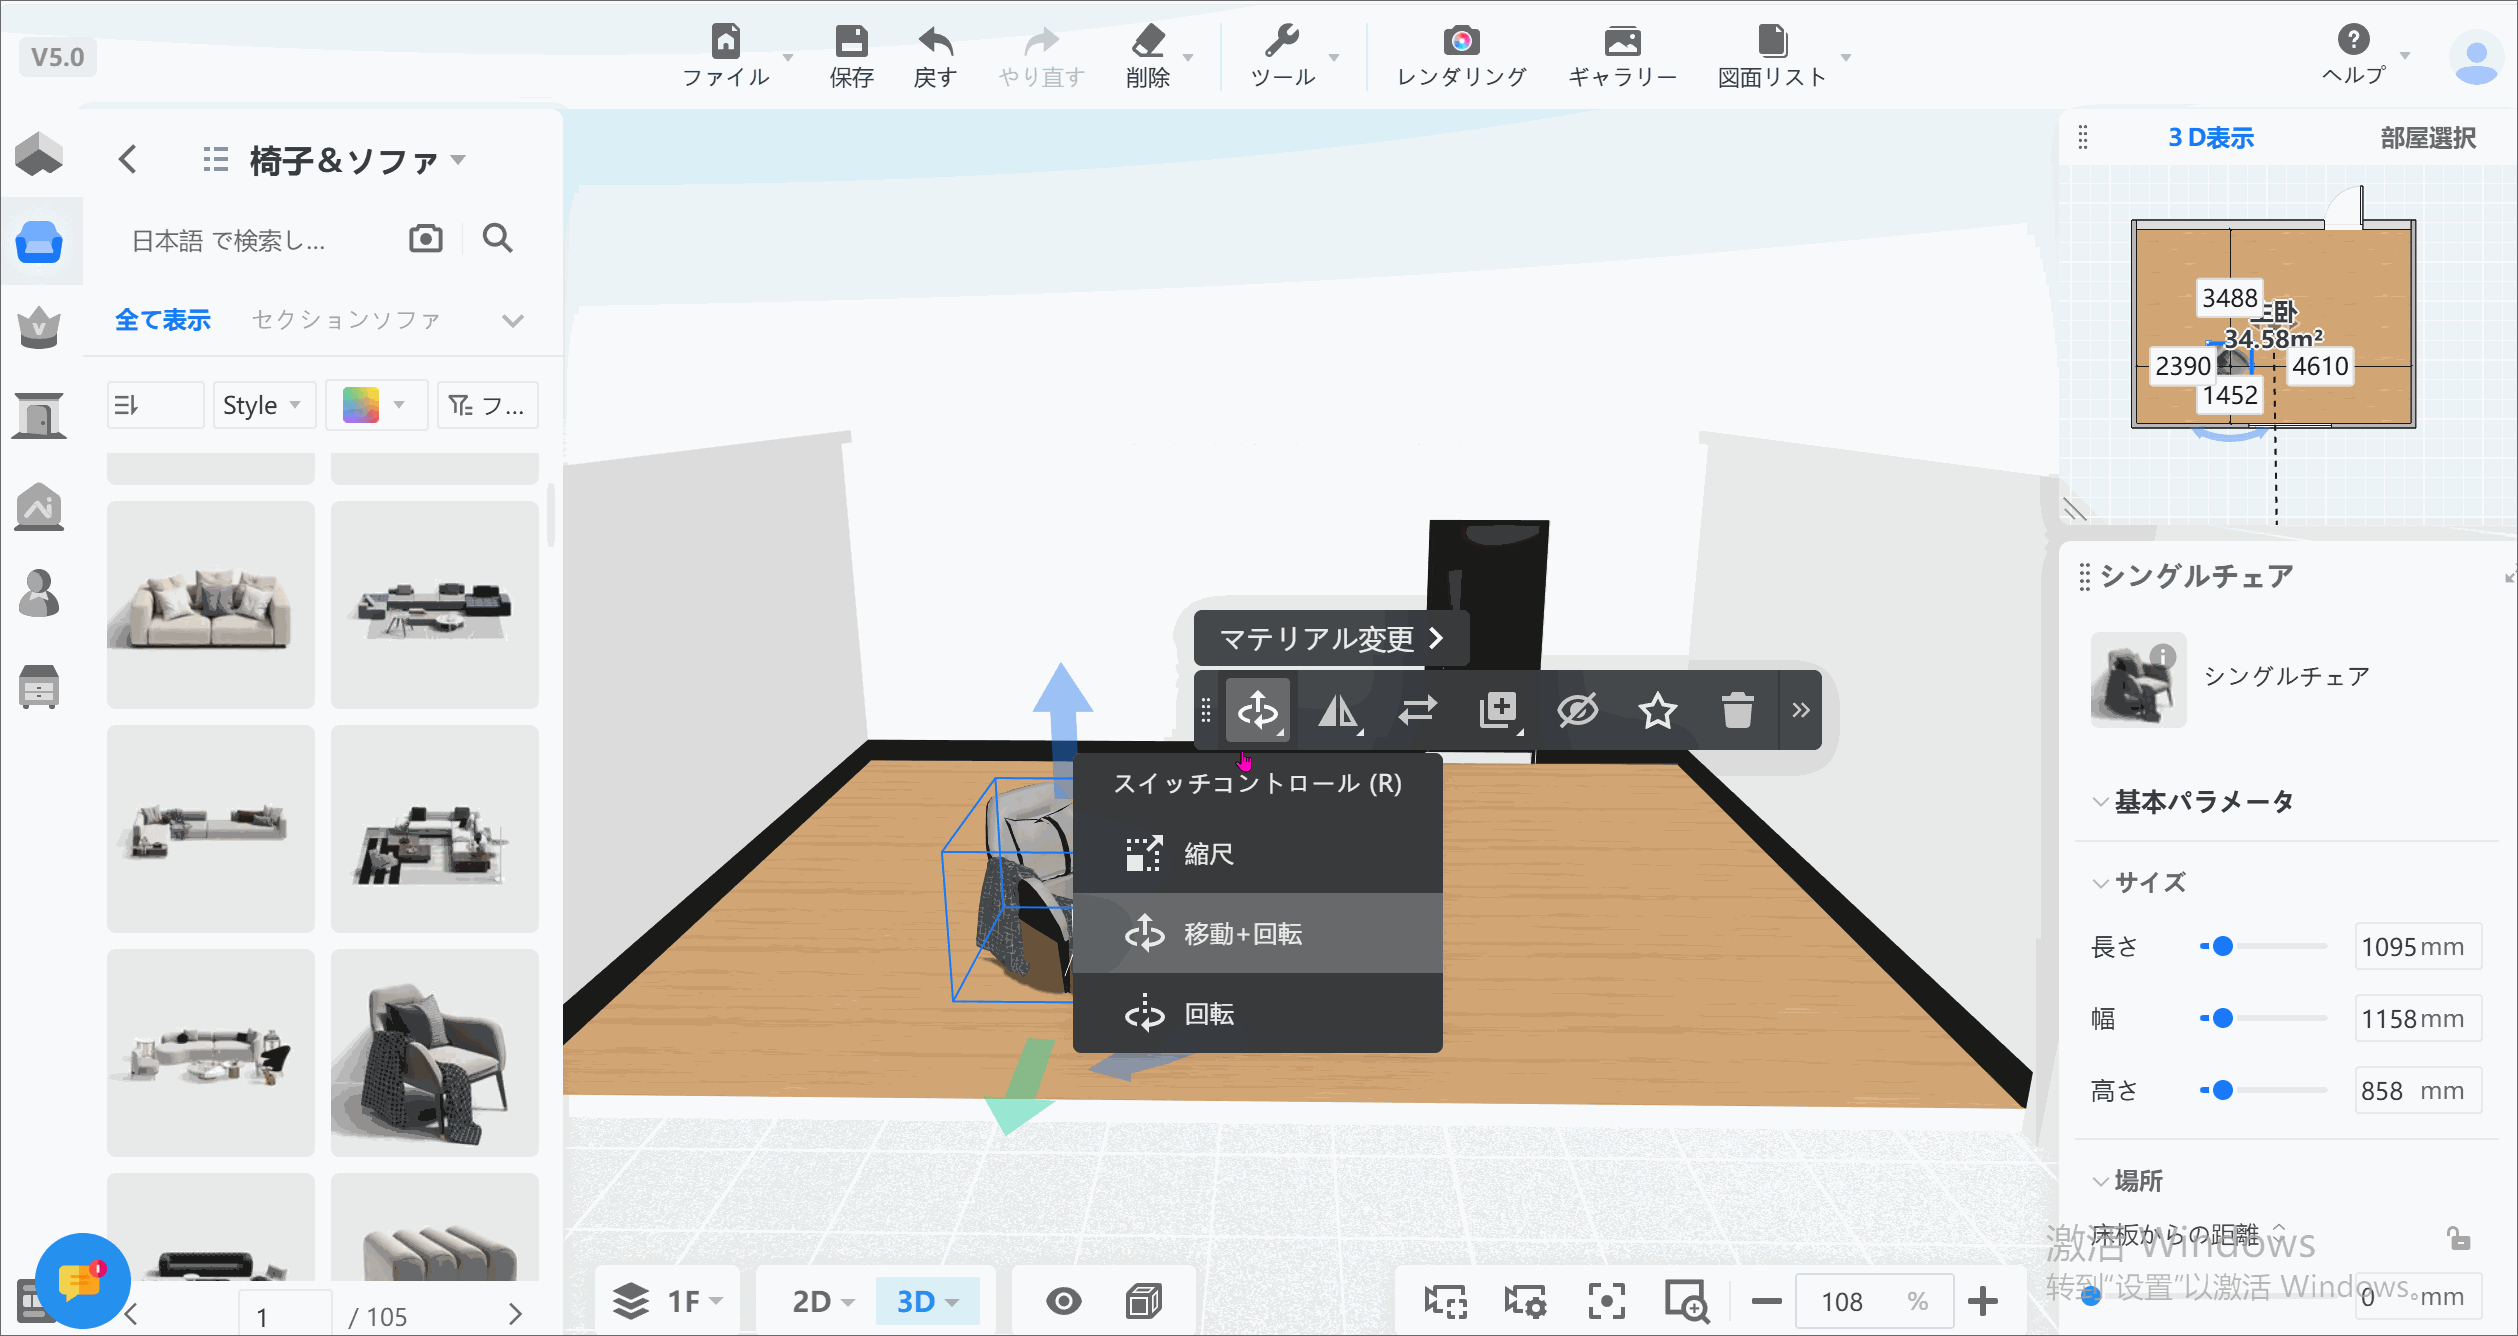The width and height of the screenshot is (2518, 1336).
Task: Select the 移動+回転 menu option
Action: coord(1258,933)
